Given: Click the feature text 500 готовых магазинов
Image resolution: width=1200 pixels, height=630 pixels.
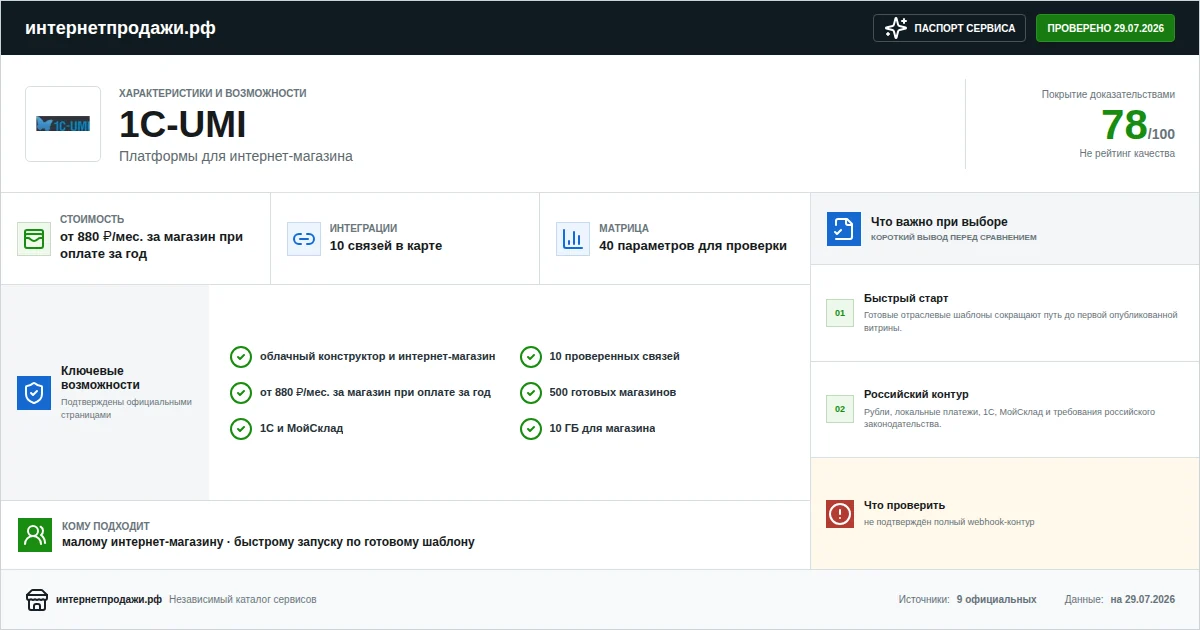Looking at the screenshot, I should coord(613,392).
